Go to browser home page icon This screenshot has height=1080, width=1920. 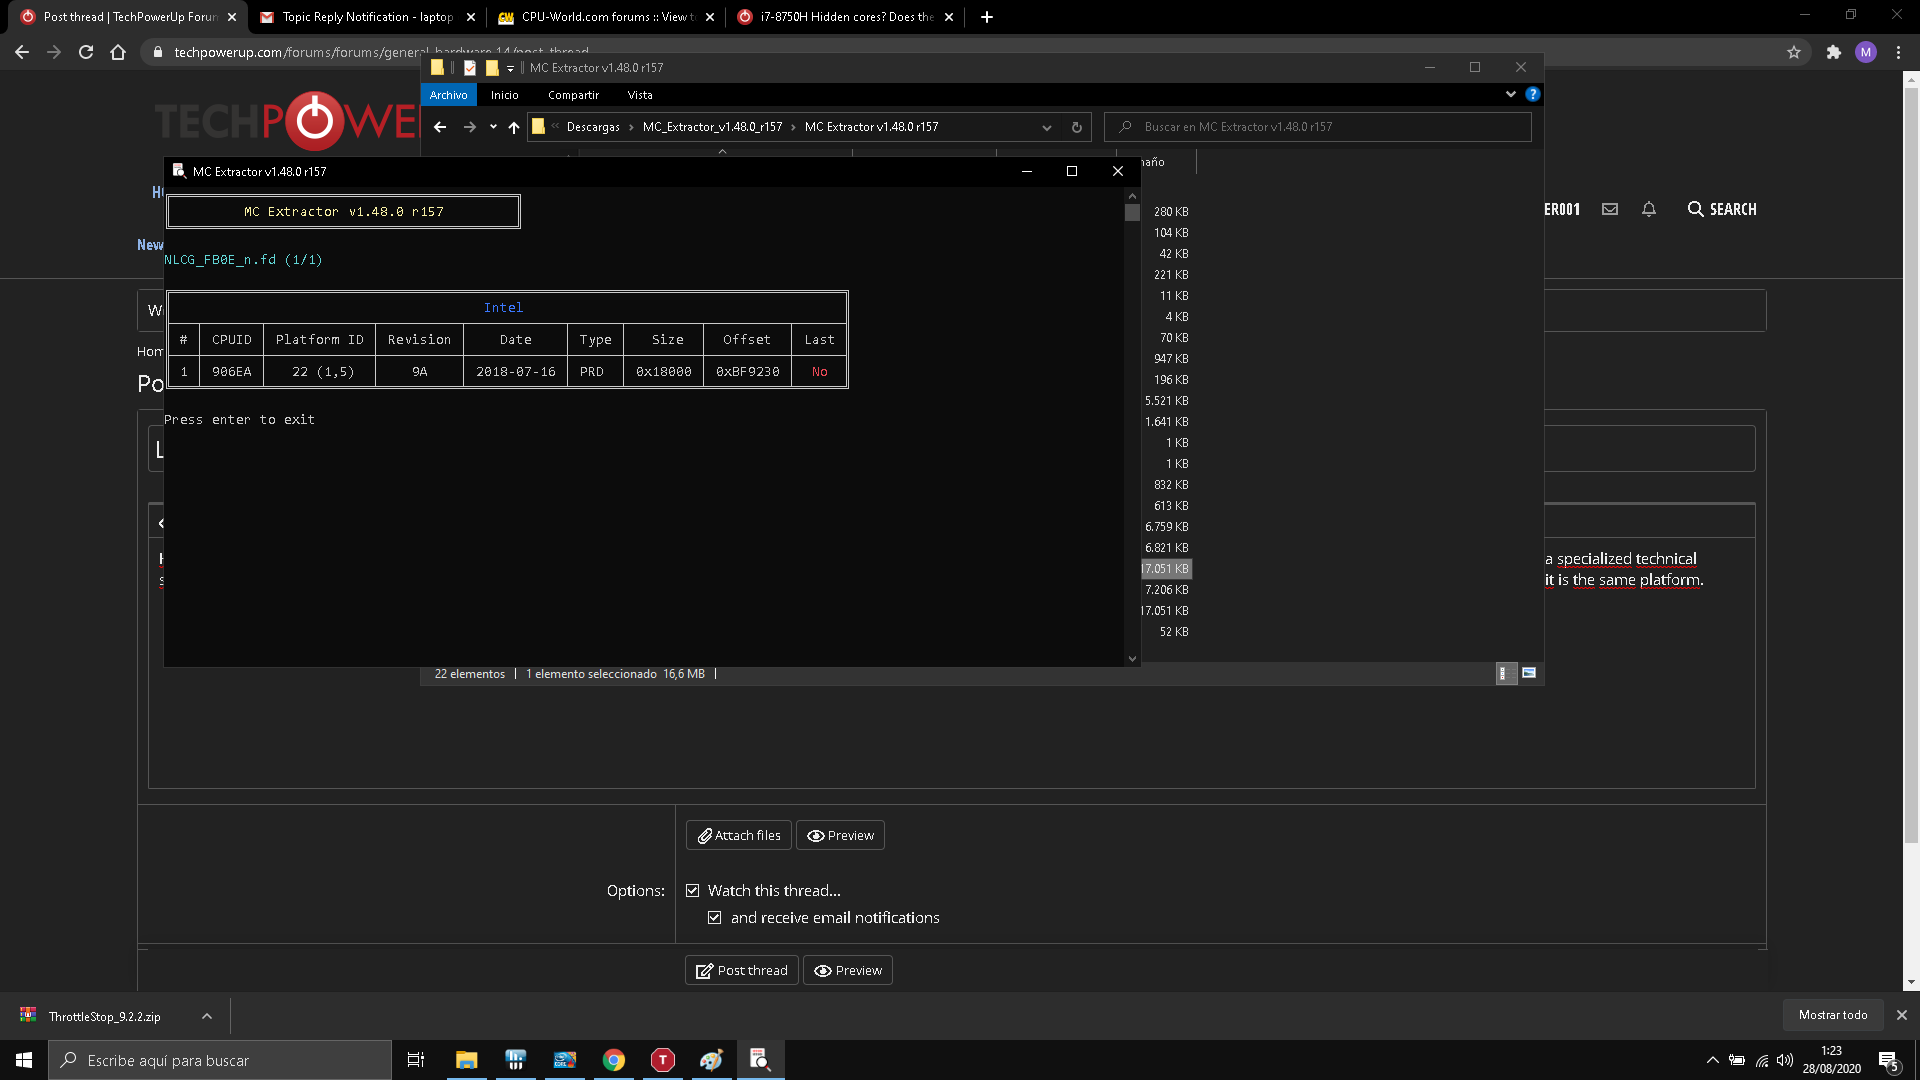(118, 52)
